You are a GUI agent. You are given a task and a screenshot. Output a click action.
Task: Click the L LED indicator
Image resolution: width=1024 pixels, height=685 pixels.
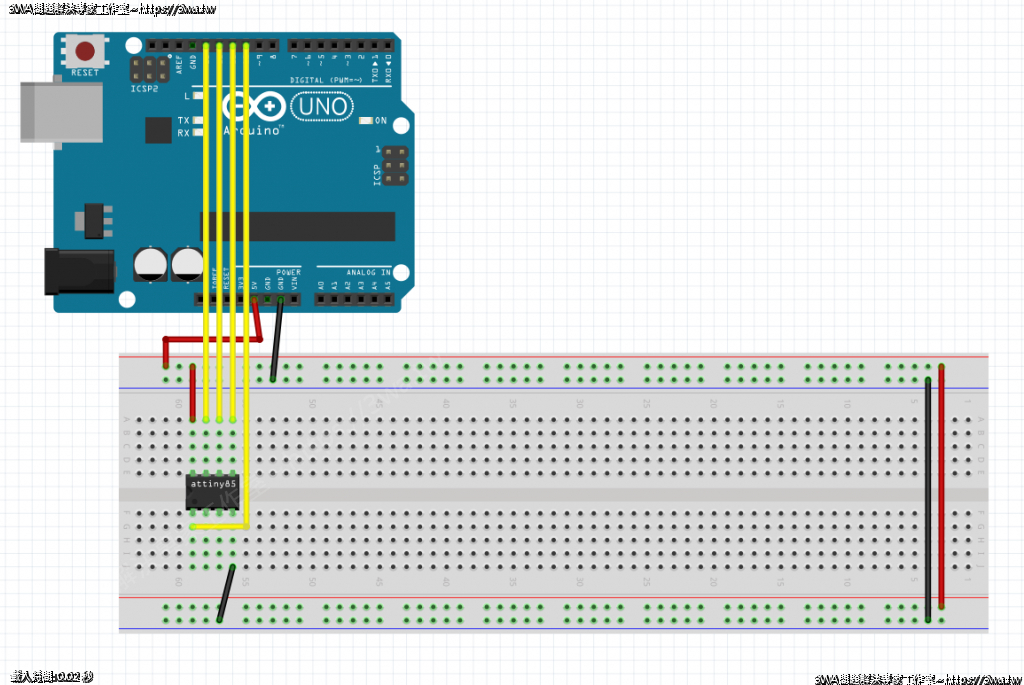199,97
